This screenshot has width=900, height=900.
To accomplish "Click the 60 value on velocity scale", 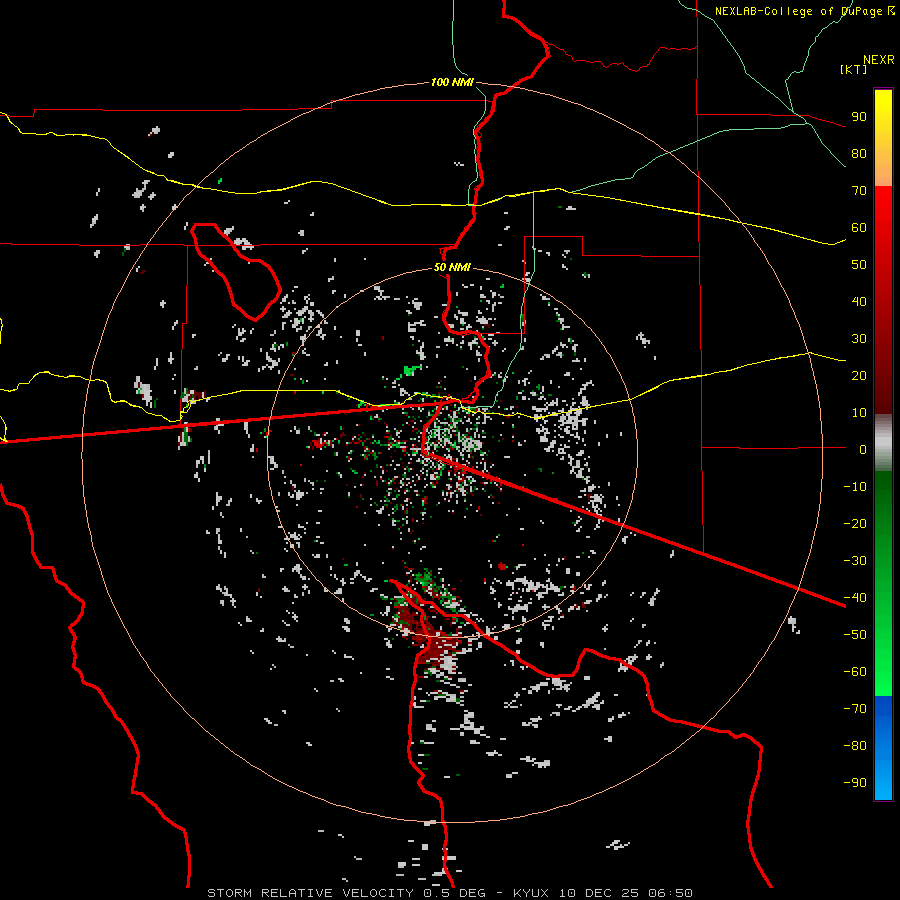I will [859, 227].
